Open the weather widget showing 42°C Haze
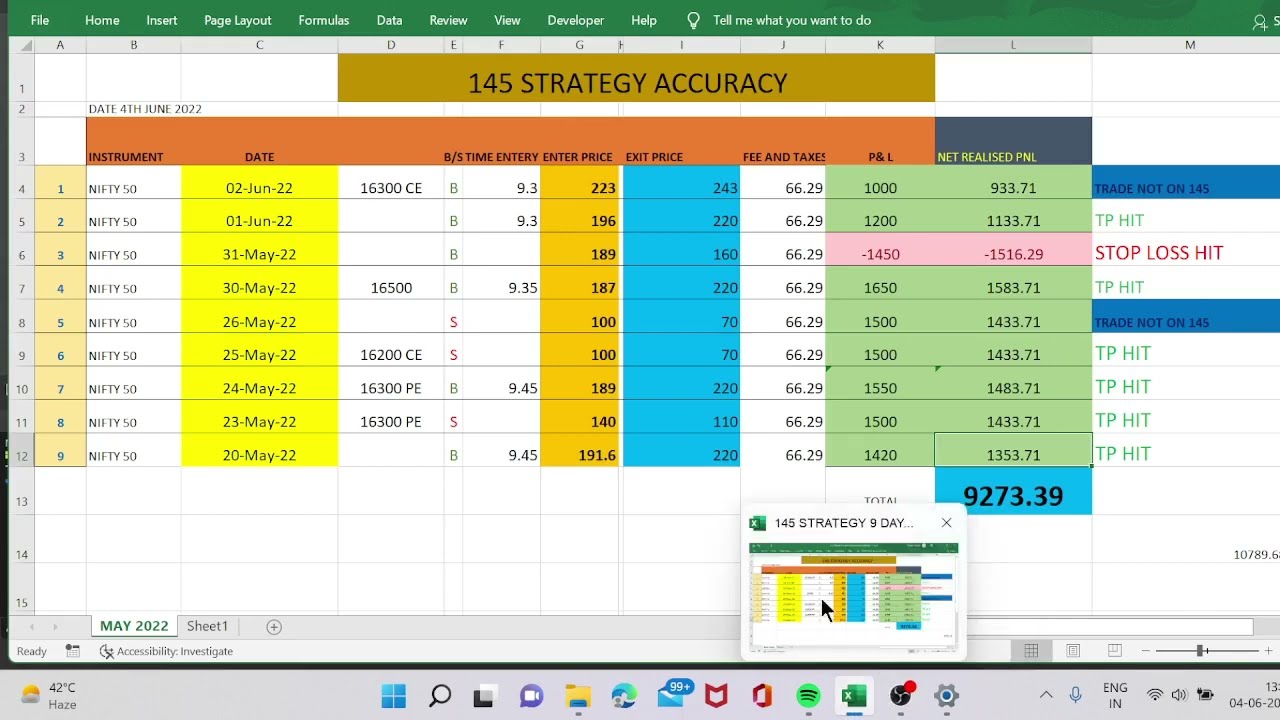 click(x=50, y=695)
